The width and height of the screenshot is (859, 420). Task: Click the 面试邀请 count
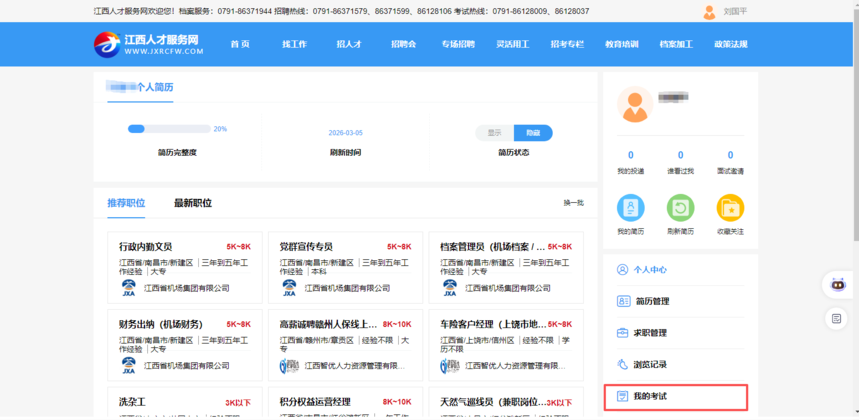[x=730, y=155]
